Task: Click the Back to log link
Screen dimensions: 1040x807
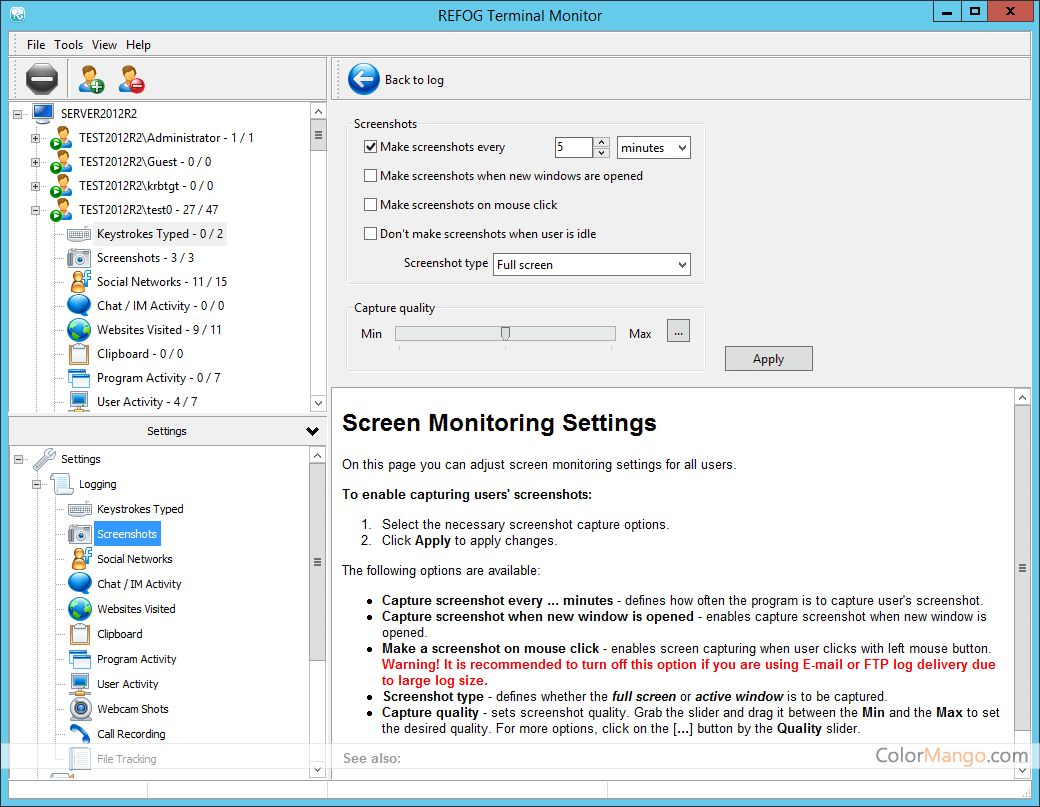Action: coord(414,80)
